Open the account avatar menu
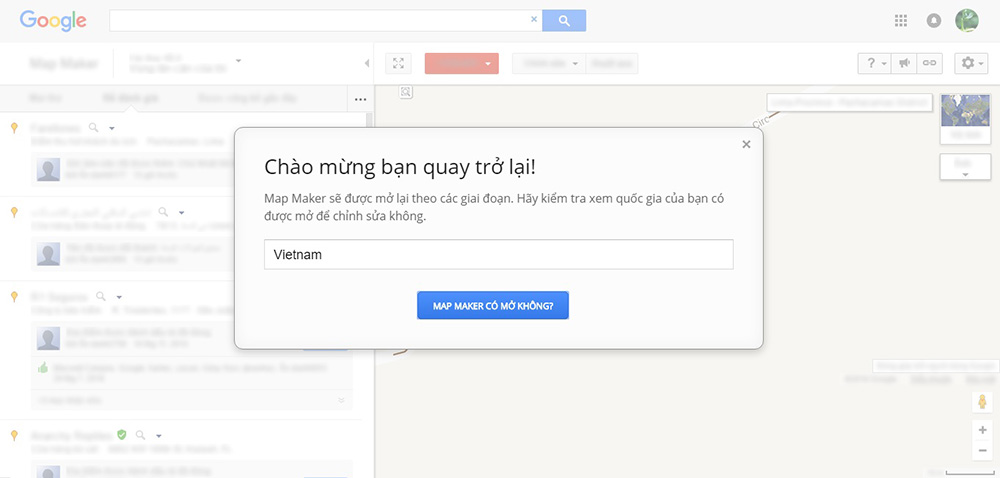 point(966,20)
